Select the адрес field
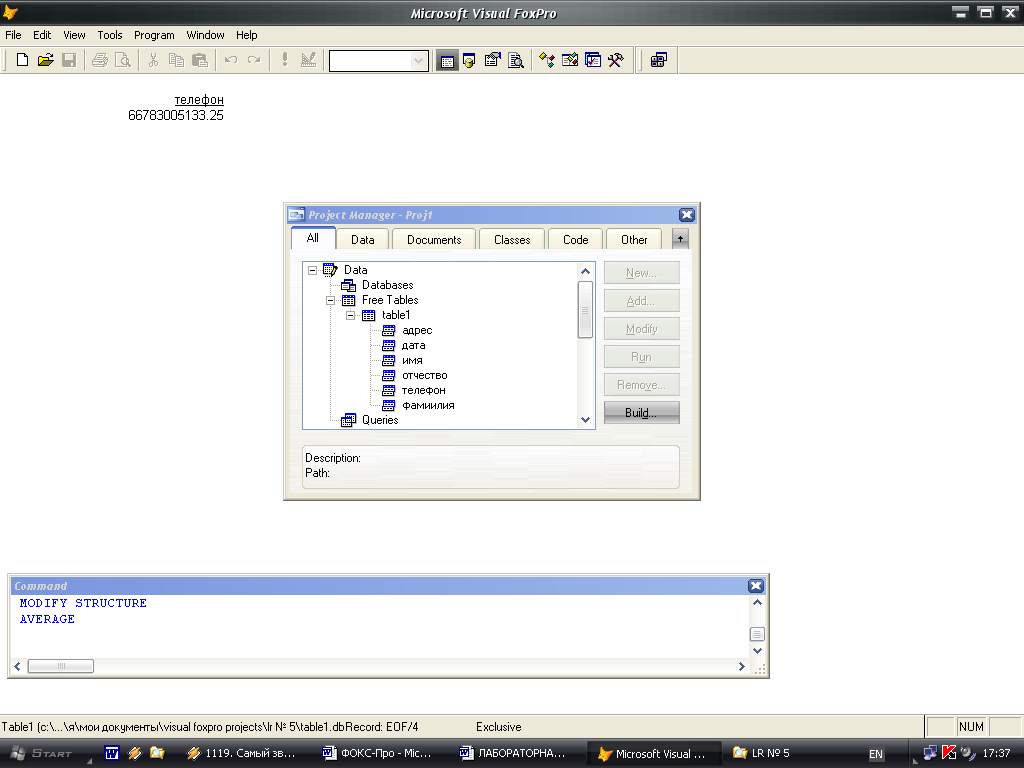Image resolution: width=1024 pixels, height=768 pixels. point(417,330)
